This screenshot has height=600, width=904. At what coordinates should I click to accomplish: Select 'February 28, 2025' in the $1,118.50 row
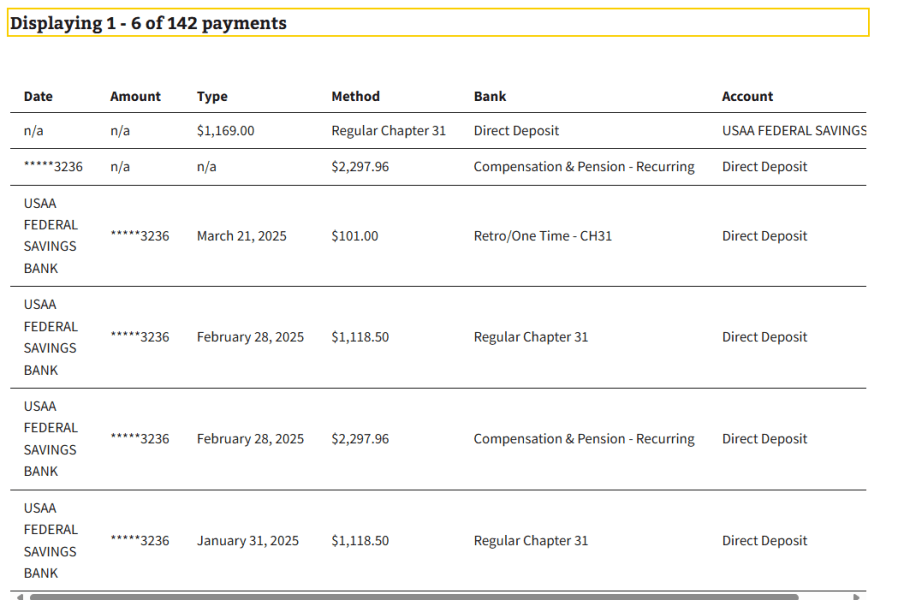click(250, 337)
